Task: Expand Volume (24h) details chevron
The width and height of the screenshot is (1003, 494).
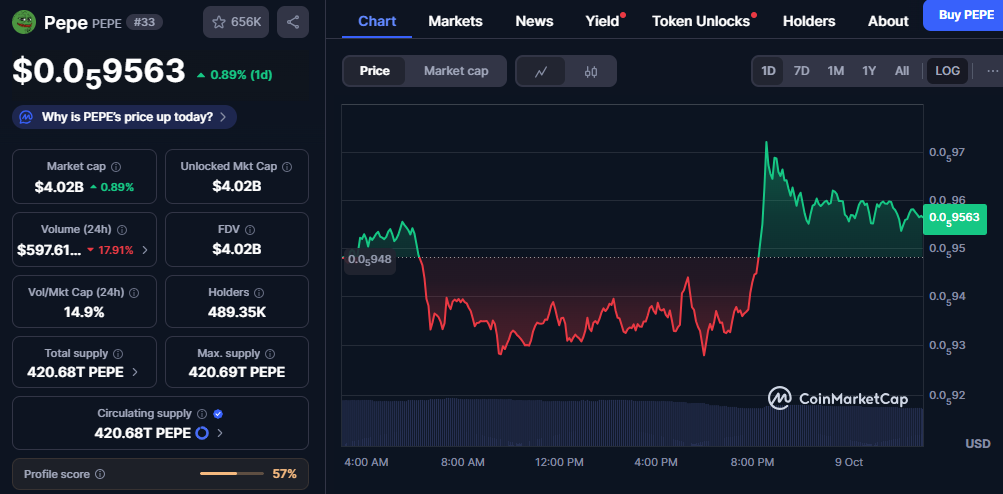Action: 146,250
